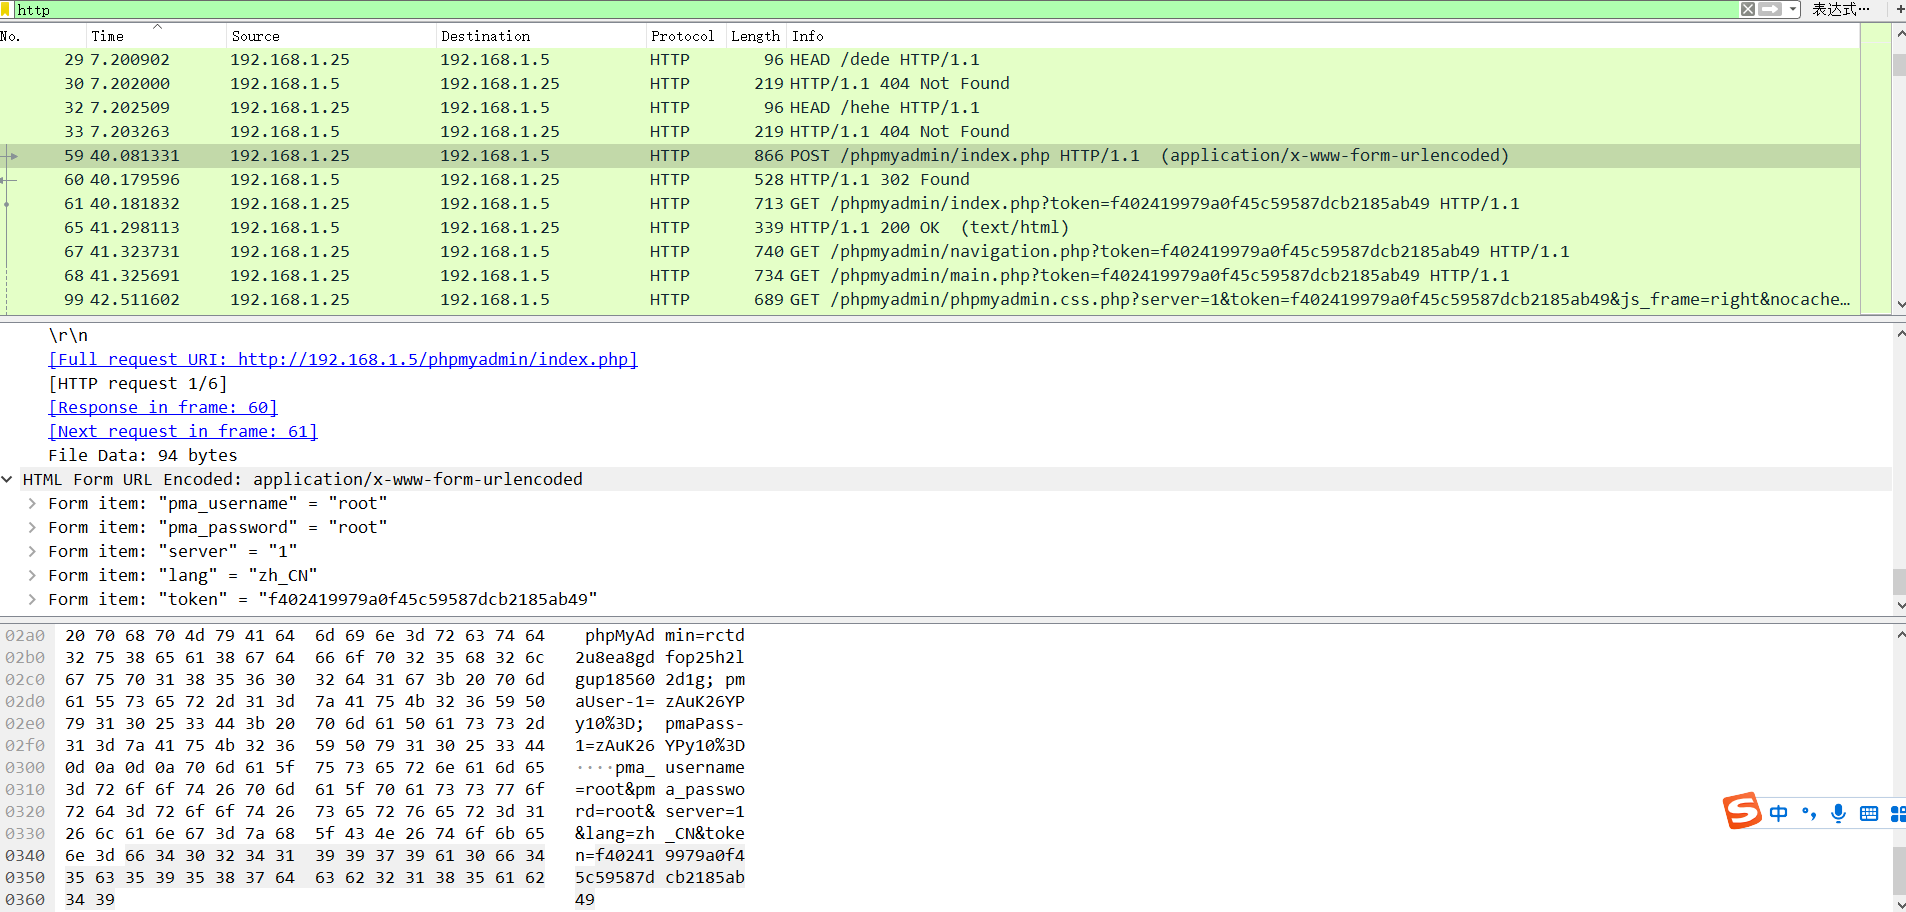This screenshot has height=912, width=1906.
Task: Select hex row offset 0360
Action: click(x=25, y=900)
